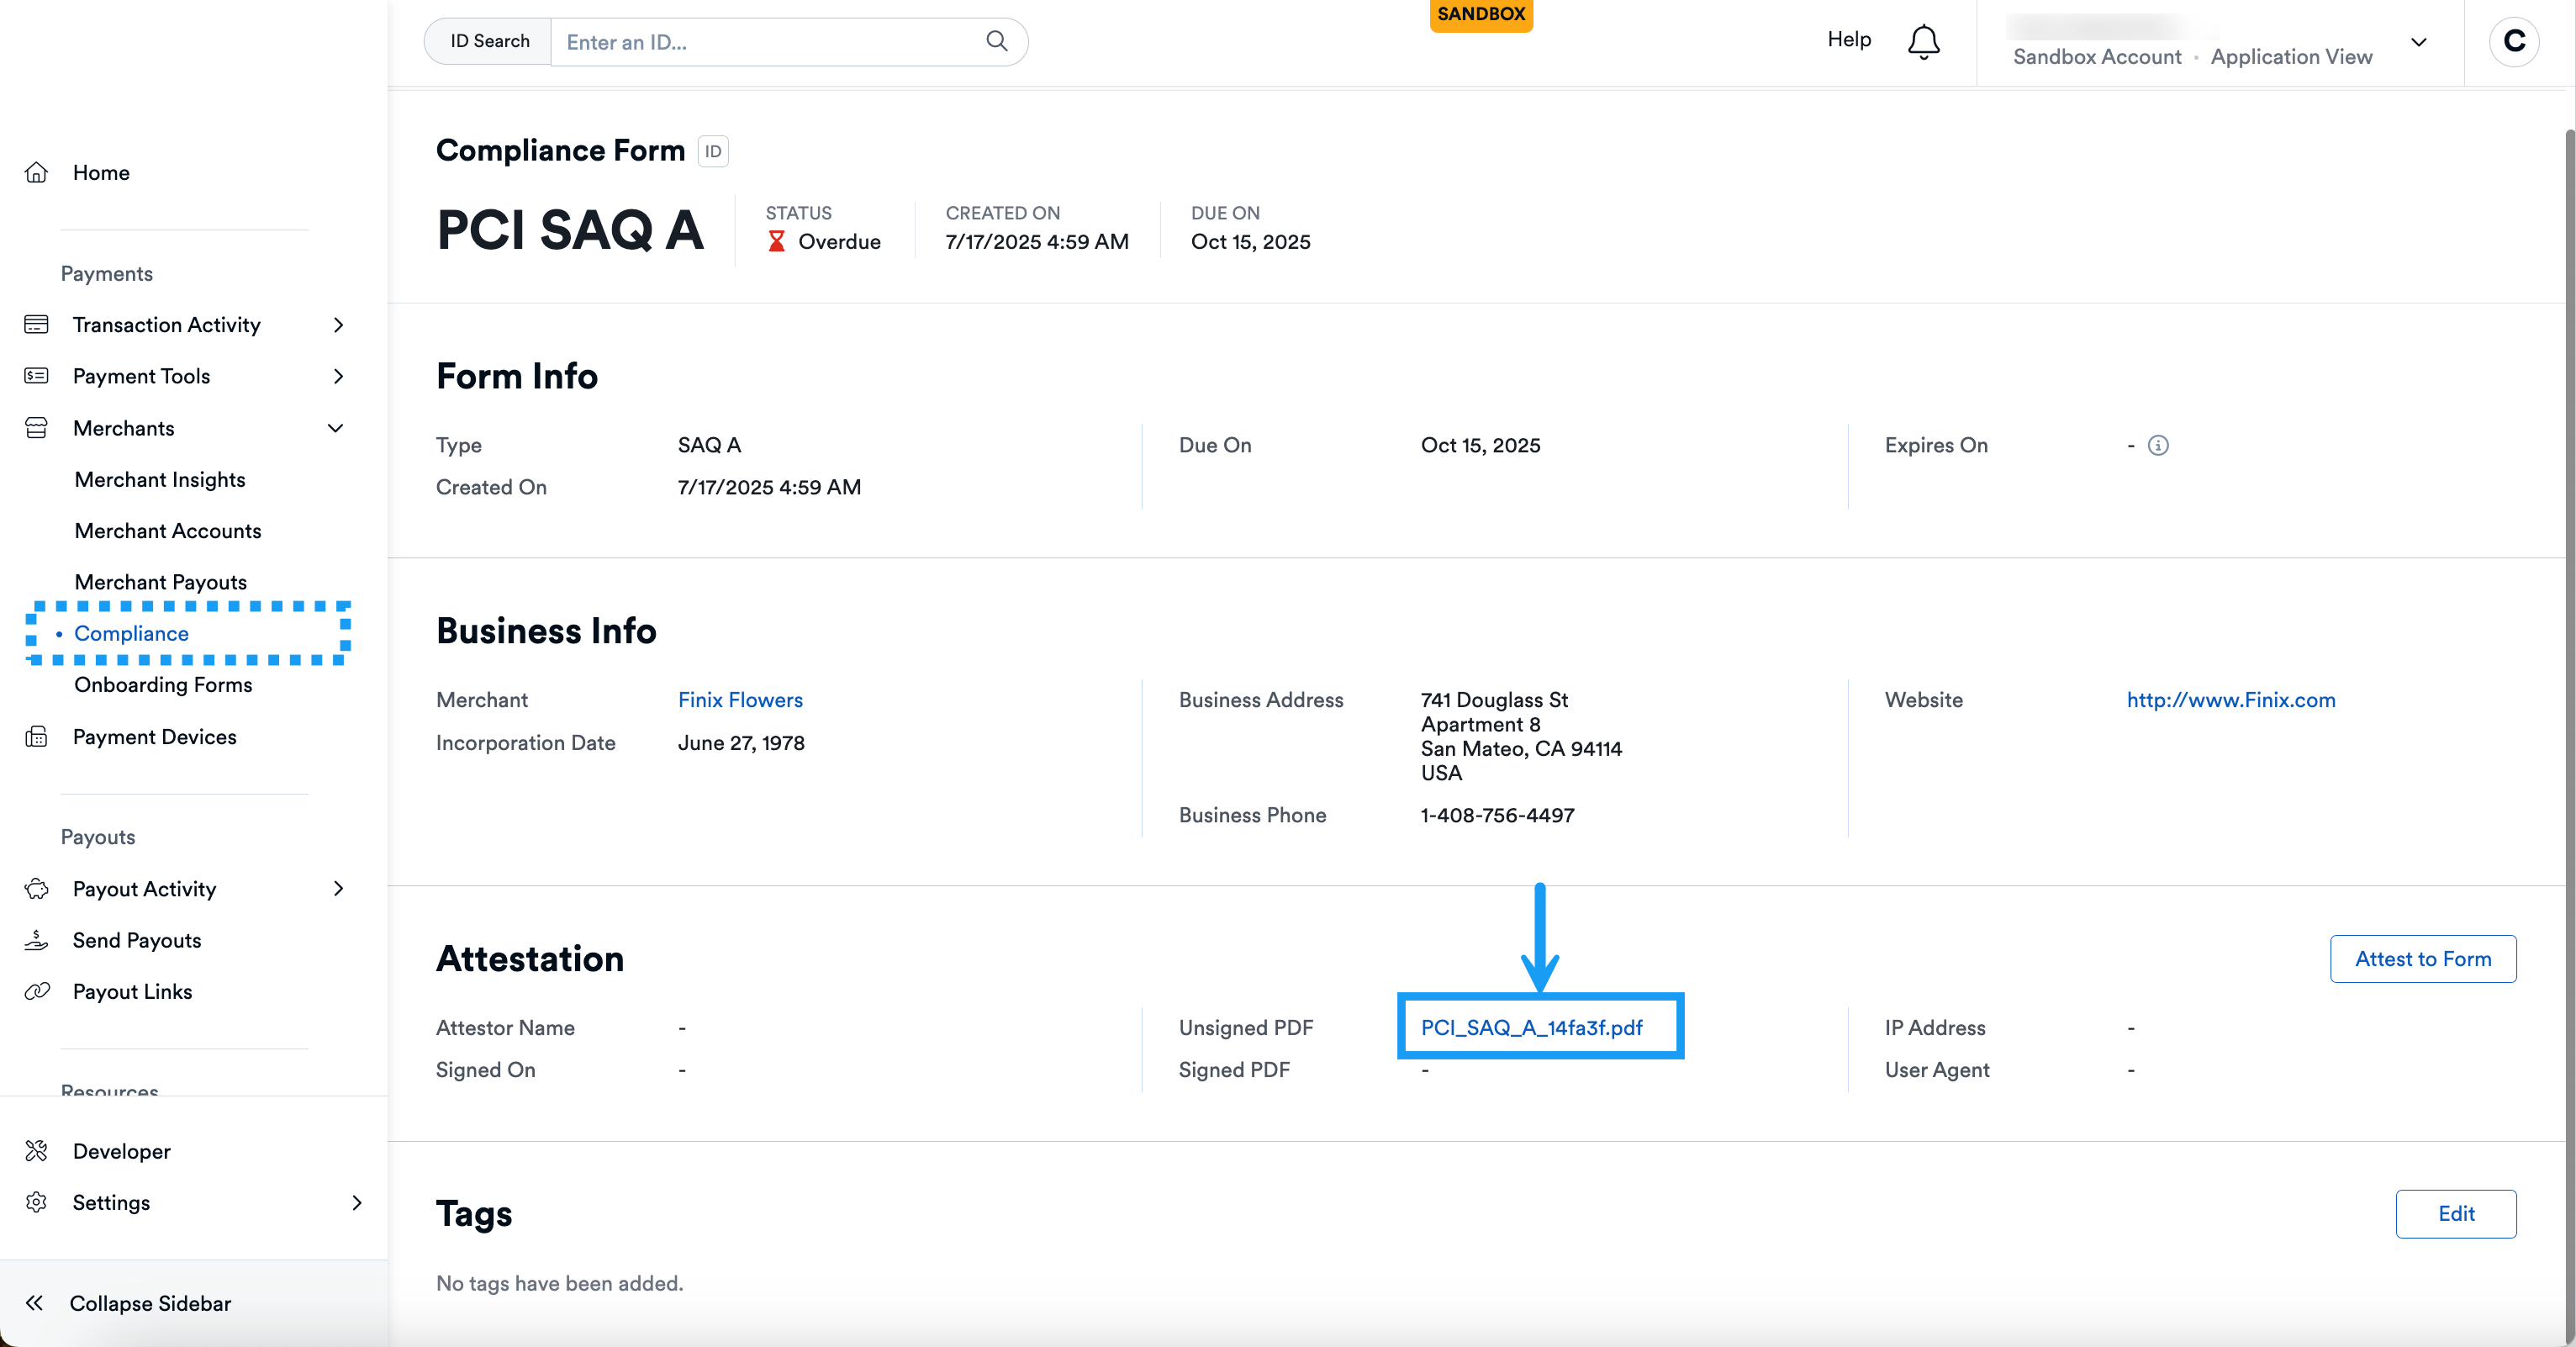Click the Payment Devices icon
The width and height of the screenshot is (2576, 1347).
(36, 737)
